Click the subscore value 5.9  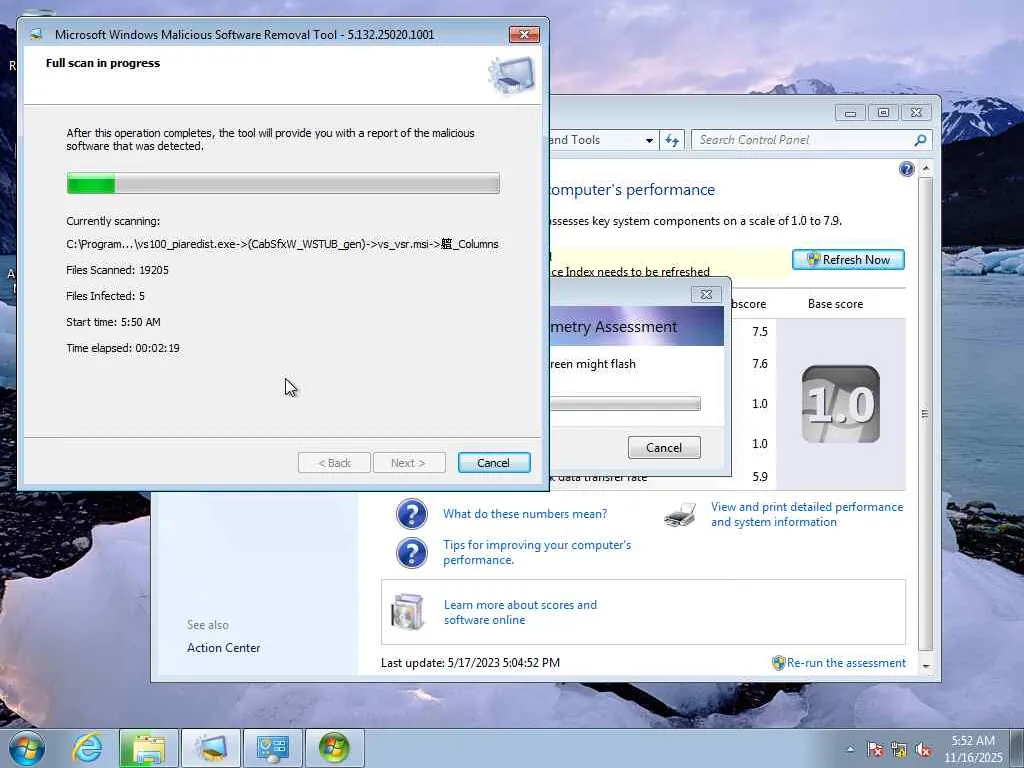click(x=760, y=477)
